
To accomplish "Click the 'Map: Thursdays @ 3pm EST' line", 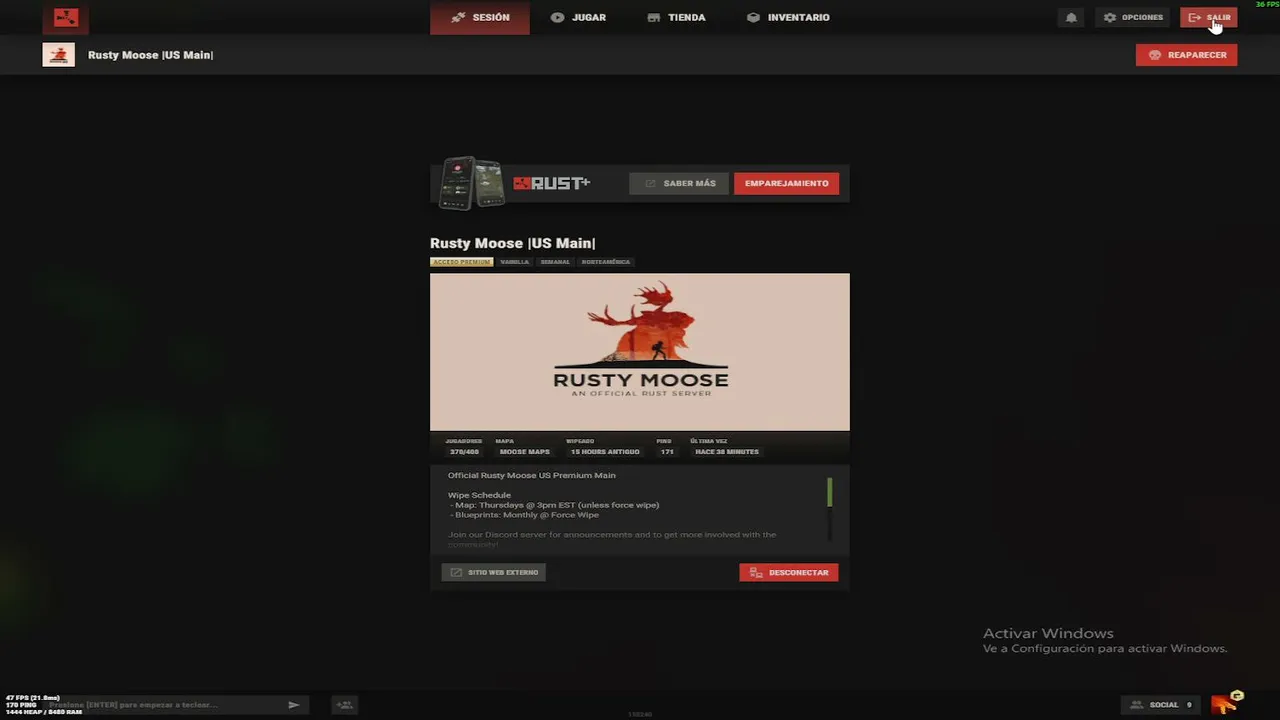I will (x=555, y=505).
